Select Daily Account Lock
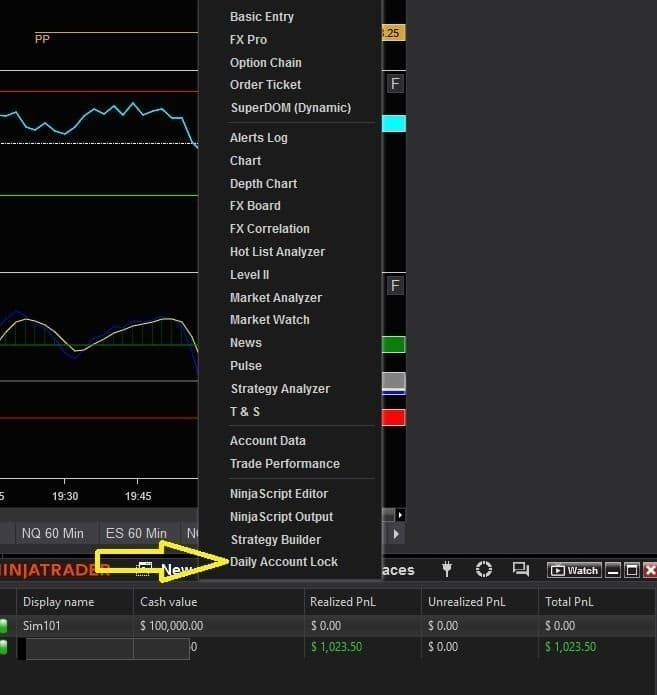Image resolution: width=657 pixels, height=695 pixels. (284, 562)
